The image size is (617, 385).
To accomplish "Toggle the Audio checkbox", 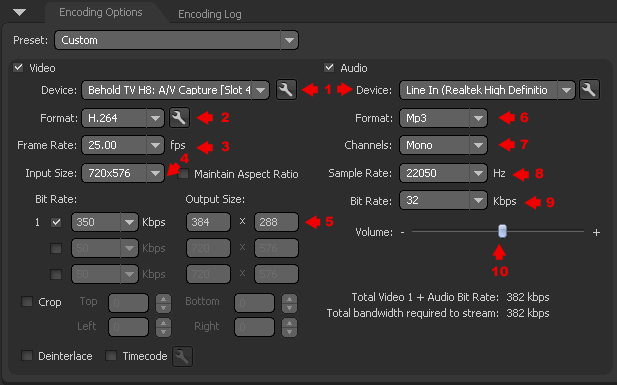I will (x=329, y=68).
